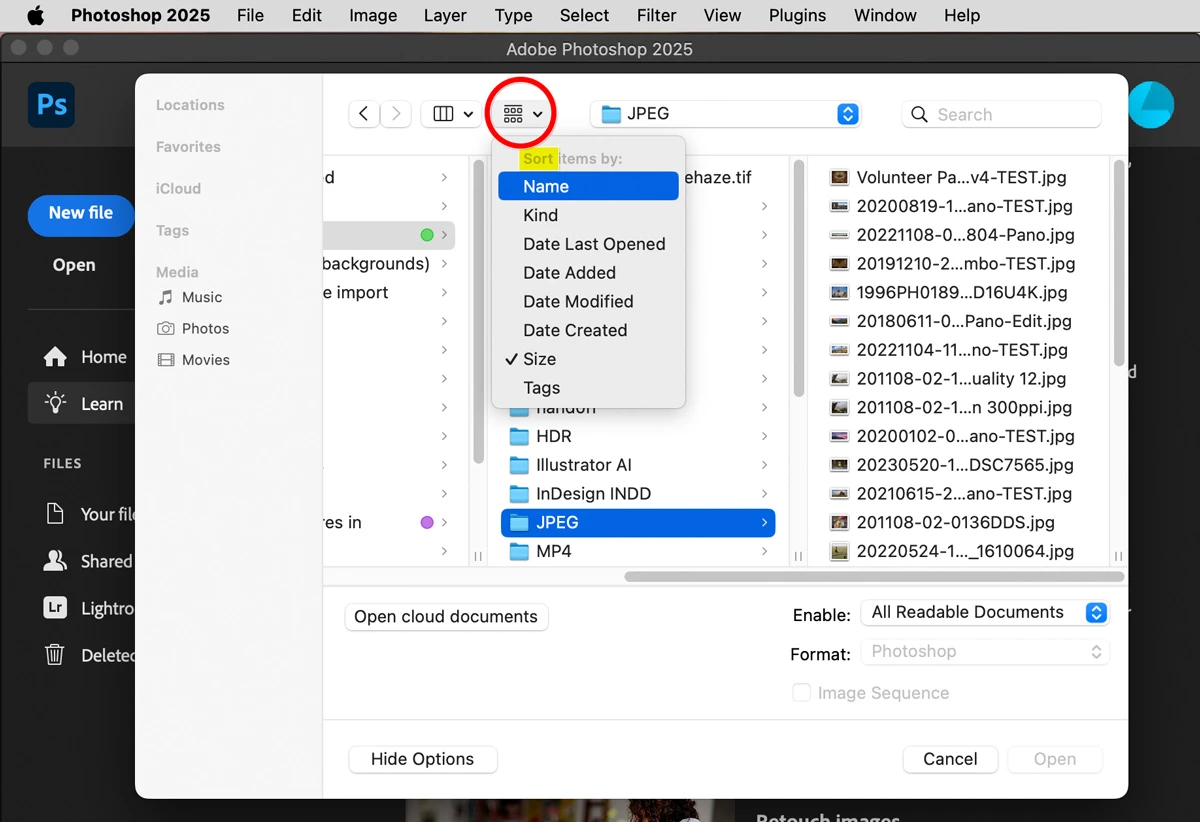Go to Home in Photoshop sidebar
This screenshot has width=1200, height=822.
(85, 357)
